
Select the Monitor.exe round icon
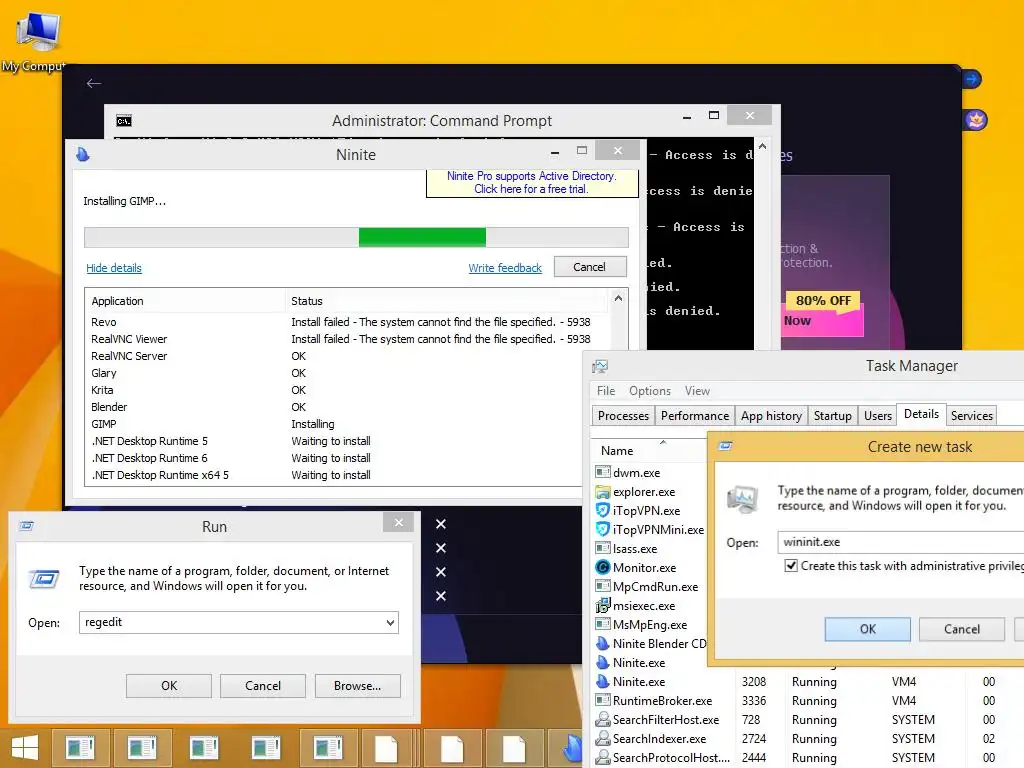(x=603, y=568)
